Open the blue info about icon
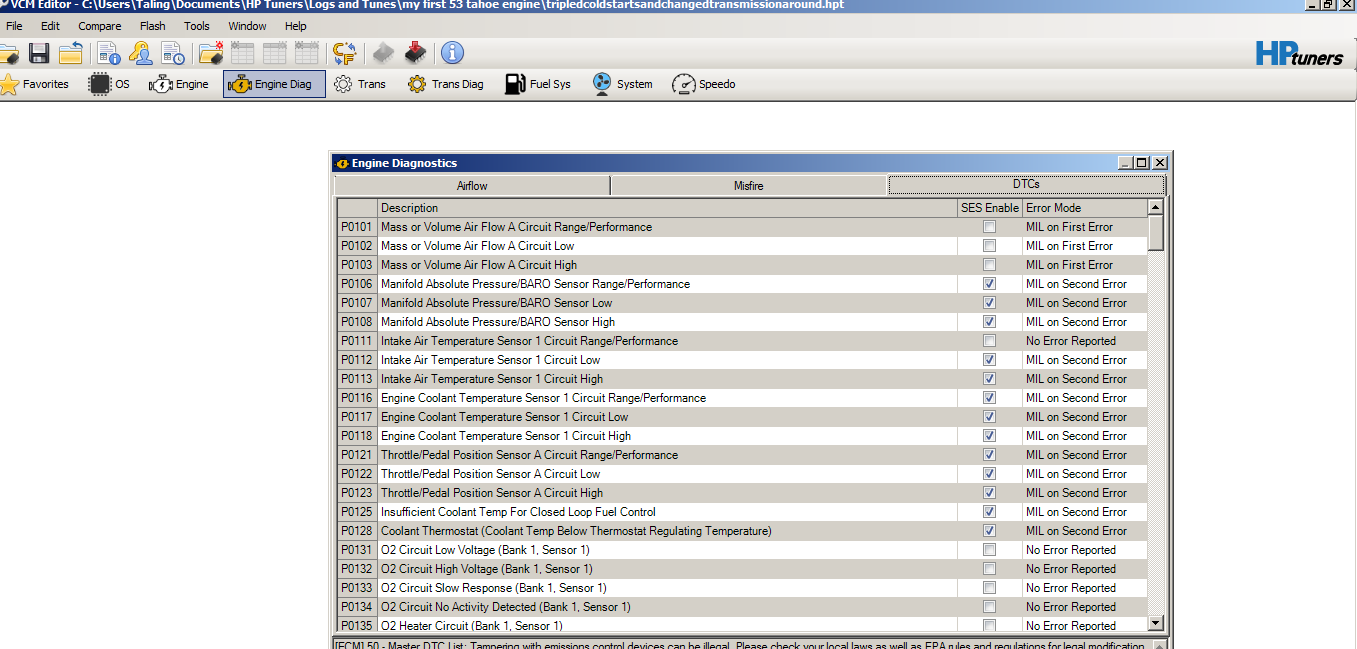1357x649 pixels. pyautogui.click(x=452, y=53)
